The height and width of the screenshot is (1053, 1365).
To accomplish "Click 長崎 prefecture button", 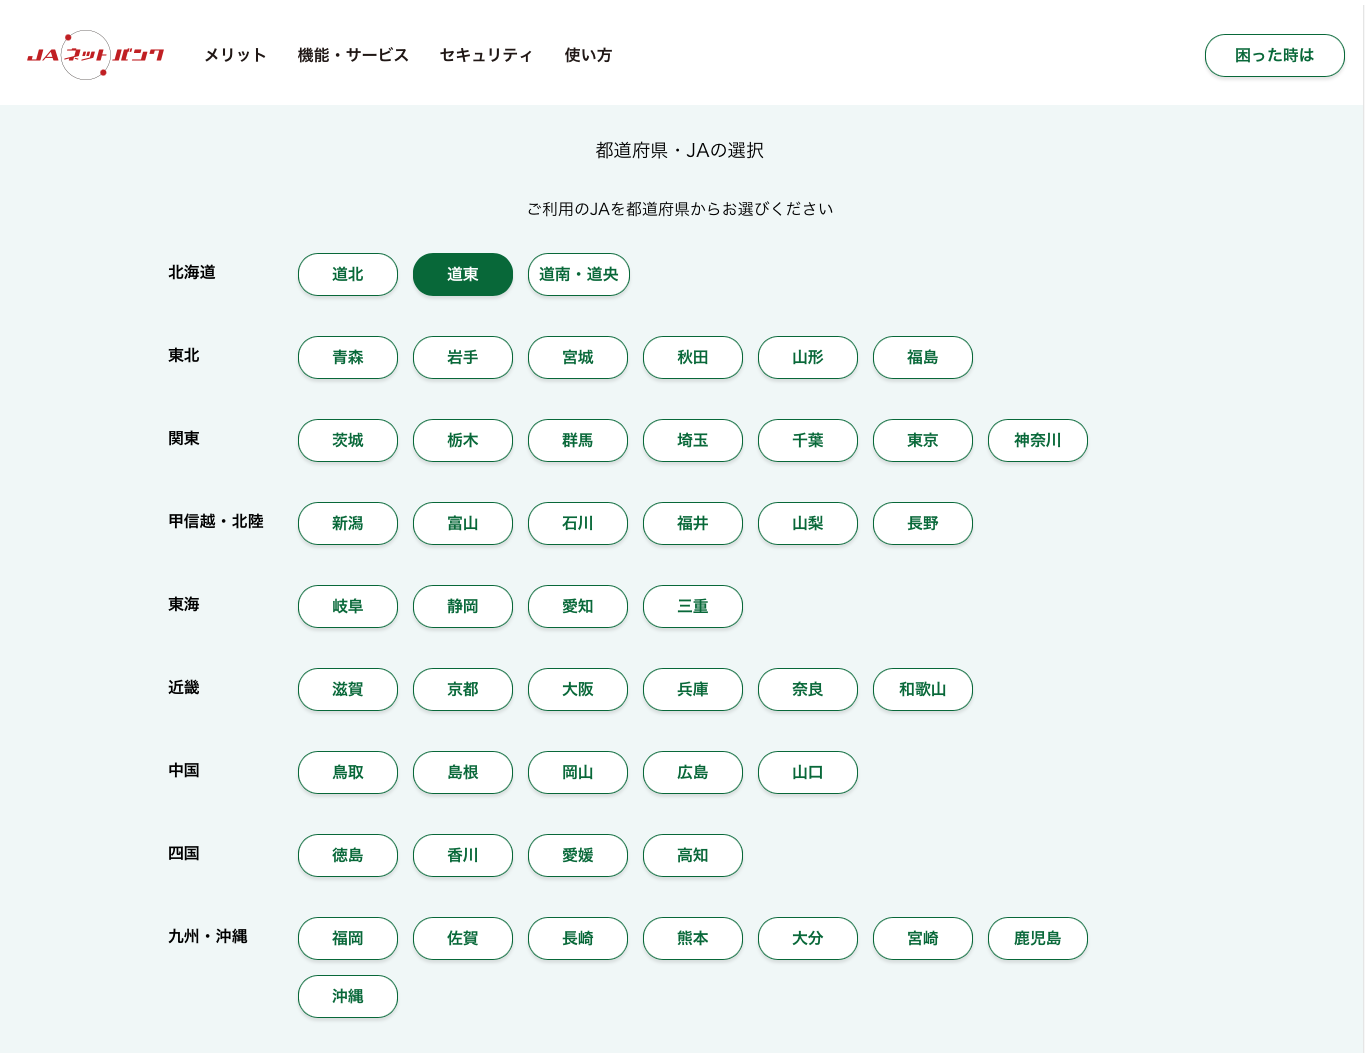I will (578, 938).
